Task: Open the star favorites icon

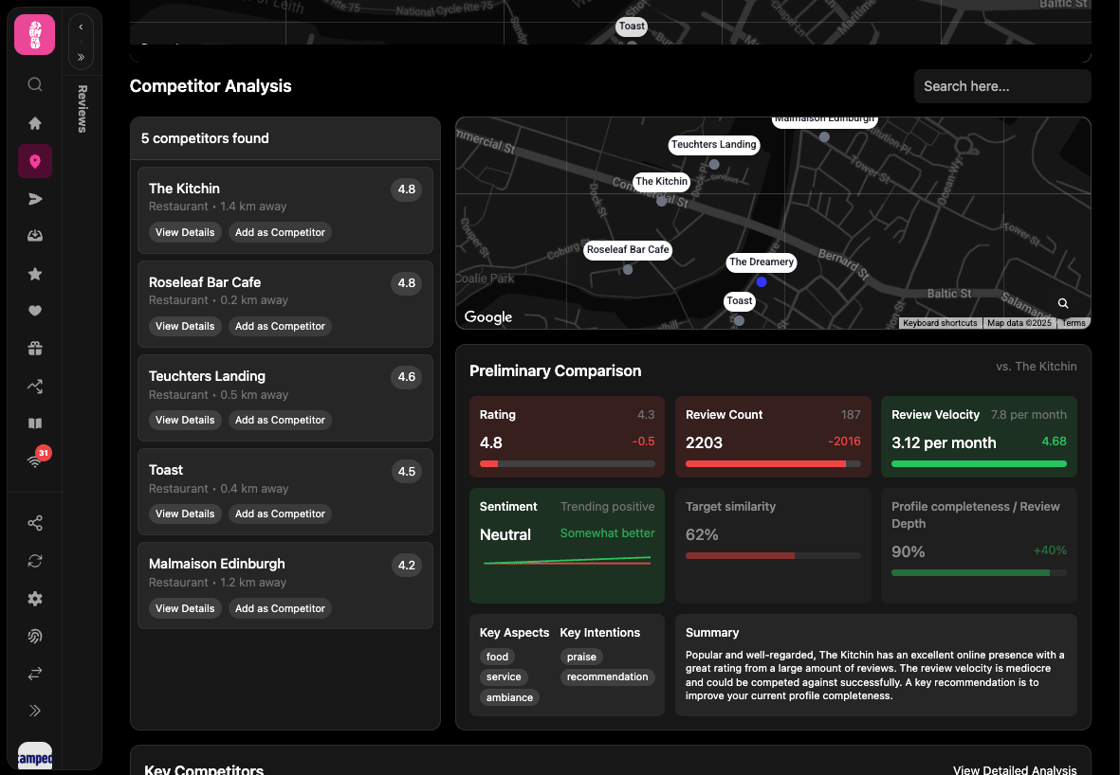Action: (34, 274)
